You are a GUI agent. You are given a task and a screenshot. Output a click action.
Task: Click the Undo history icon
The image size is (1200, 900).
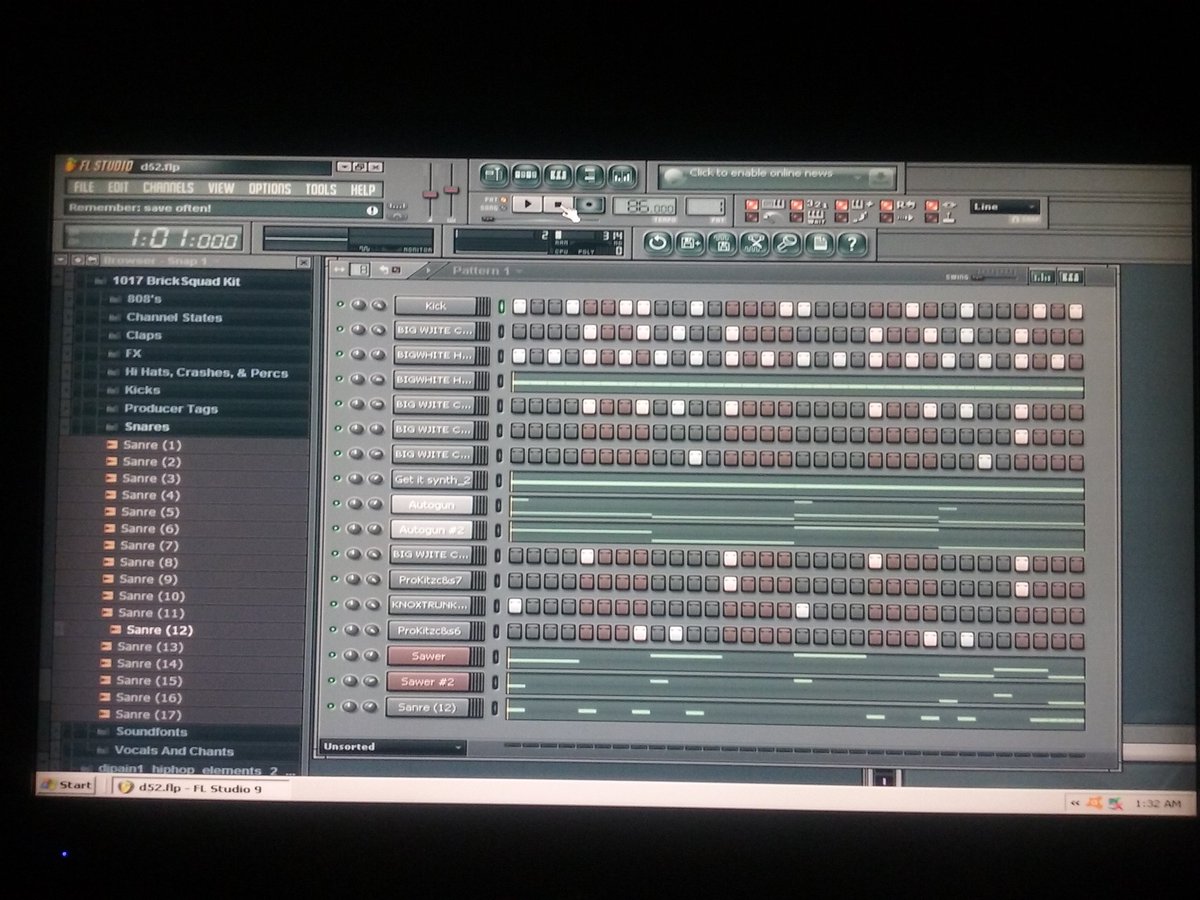click(658, 242)
